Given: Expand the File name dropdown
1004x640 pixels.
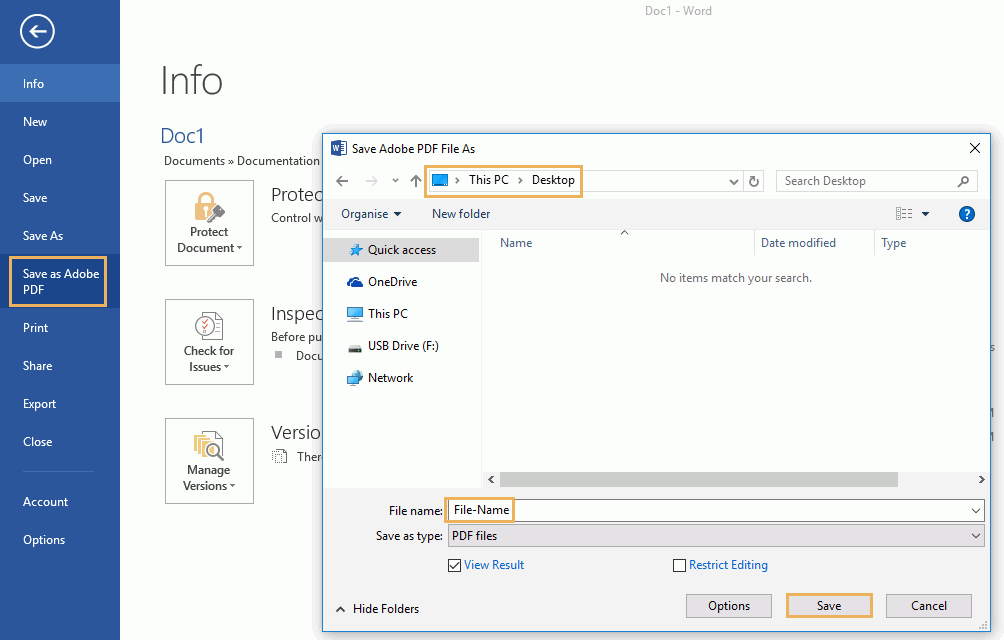Looking at the screenshot, I should tap(975, 511).
